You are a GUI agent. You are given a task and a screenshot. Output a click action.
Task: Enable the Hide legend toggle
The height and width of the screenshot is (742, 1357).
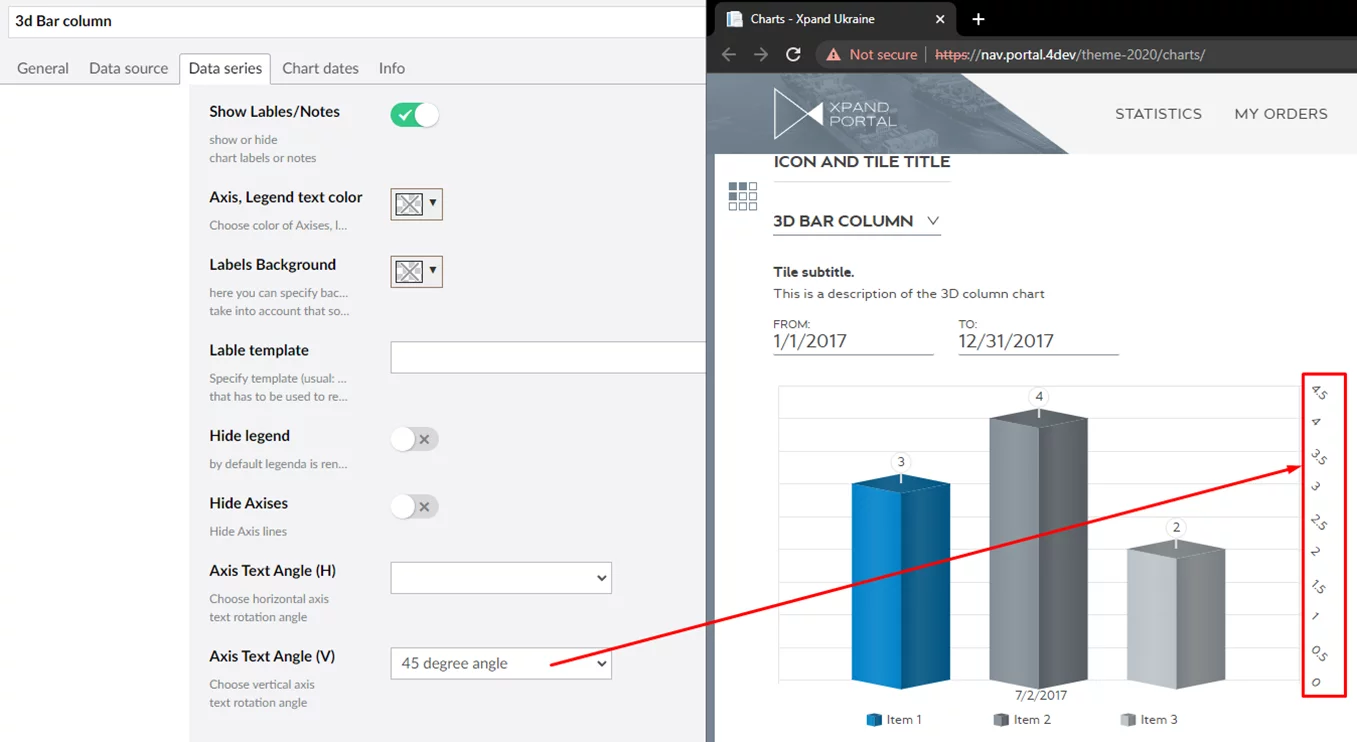[414, 439]
